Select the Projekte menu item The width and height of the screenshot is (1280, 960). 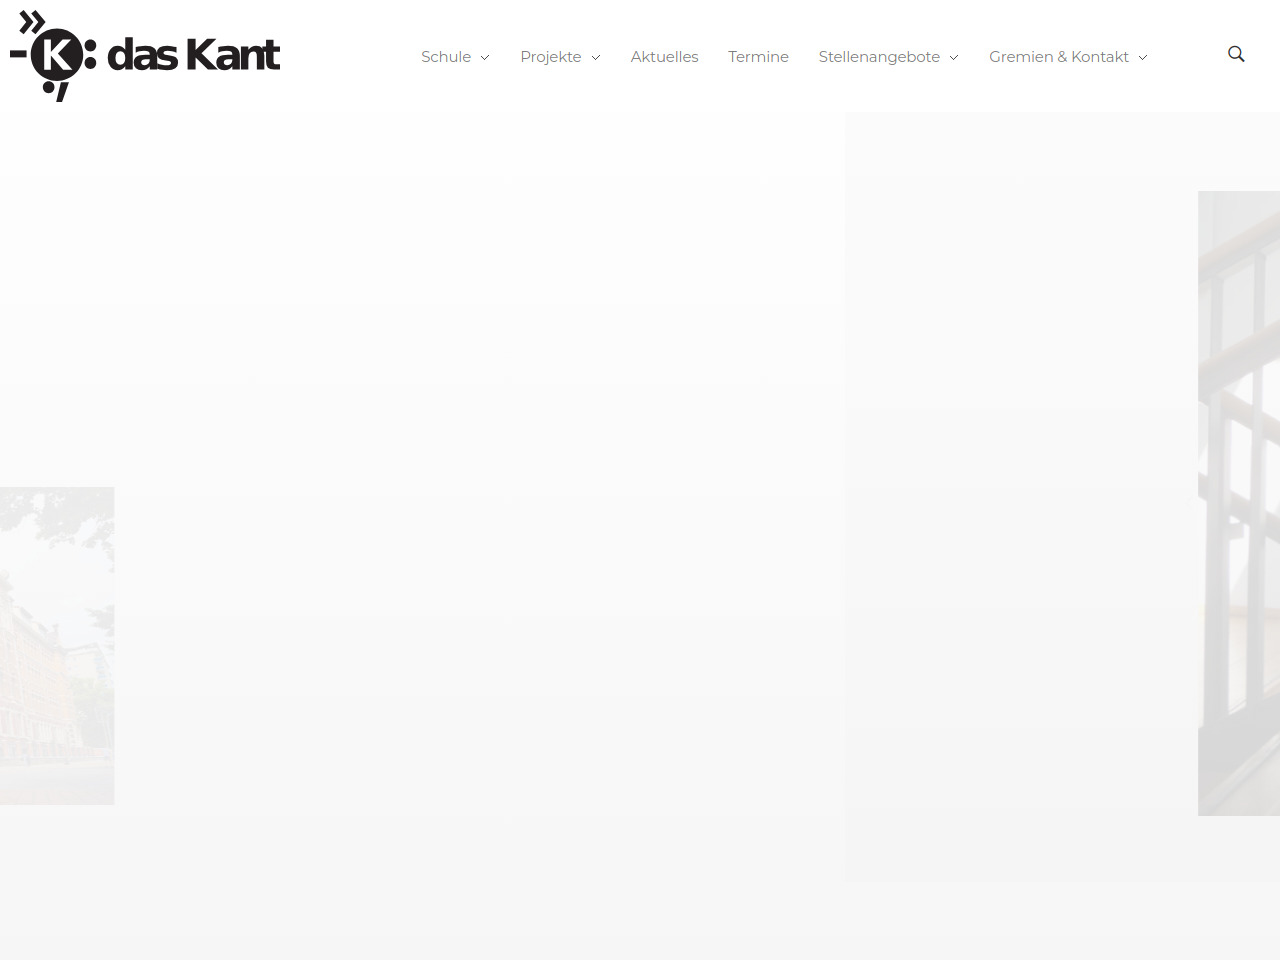tap(550, 57)
